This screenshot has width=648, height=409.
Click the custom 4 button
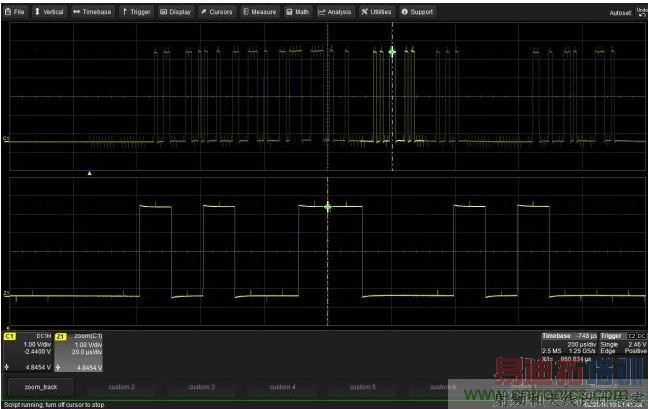tap(283, 386)
